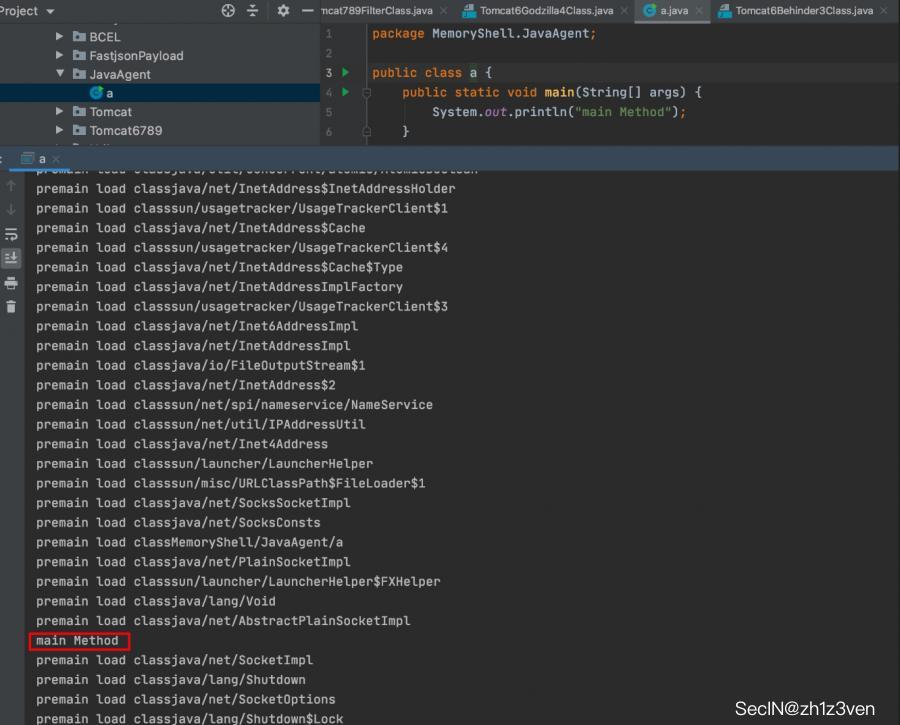The image size is (900, 725).
Task: Print console output with the printer icon
Action: tap(11, 283)
